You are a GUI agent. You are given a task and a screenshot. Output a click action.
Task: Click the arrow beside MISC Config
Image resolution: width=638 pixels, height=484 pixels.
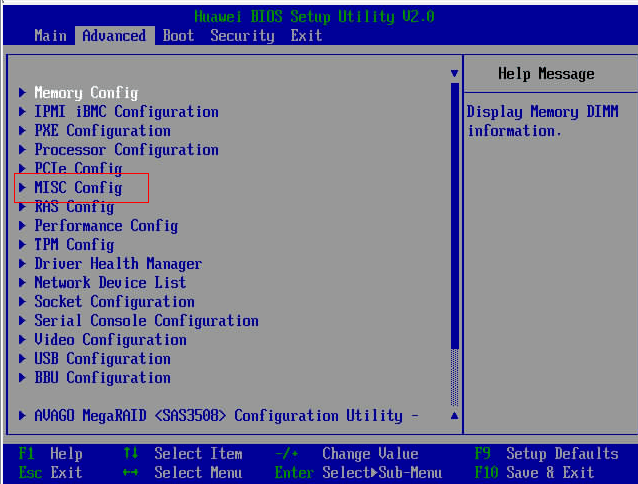(x=22, y=187)
